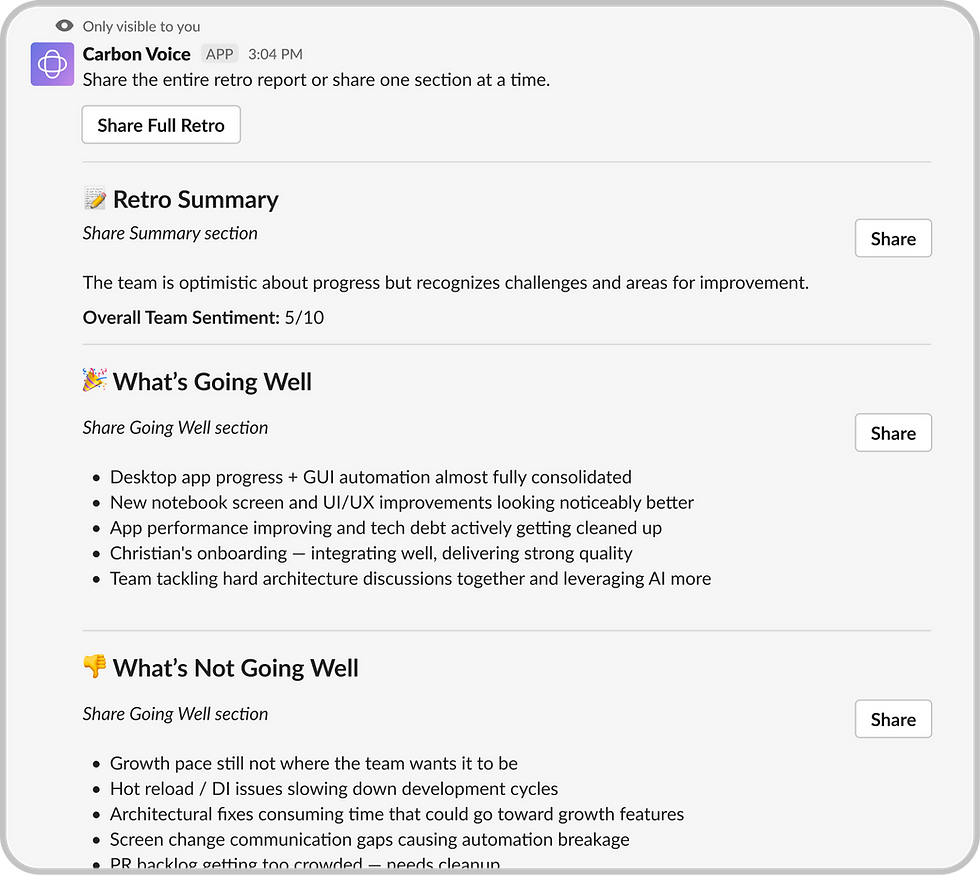Share the What's Going Well section

pos(893,433)
